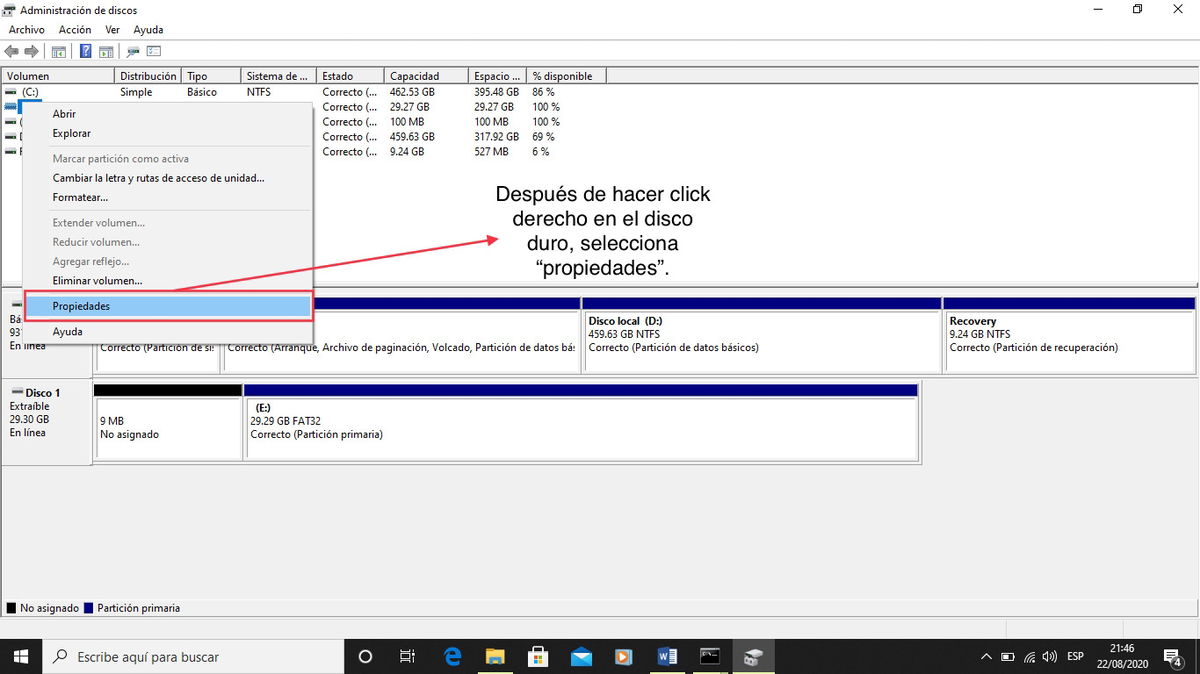Viewport: 1200px width, 674px height.
Task: Show hidden system tray icons chevron
Action: click(985, 657)
